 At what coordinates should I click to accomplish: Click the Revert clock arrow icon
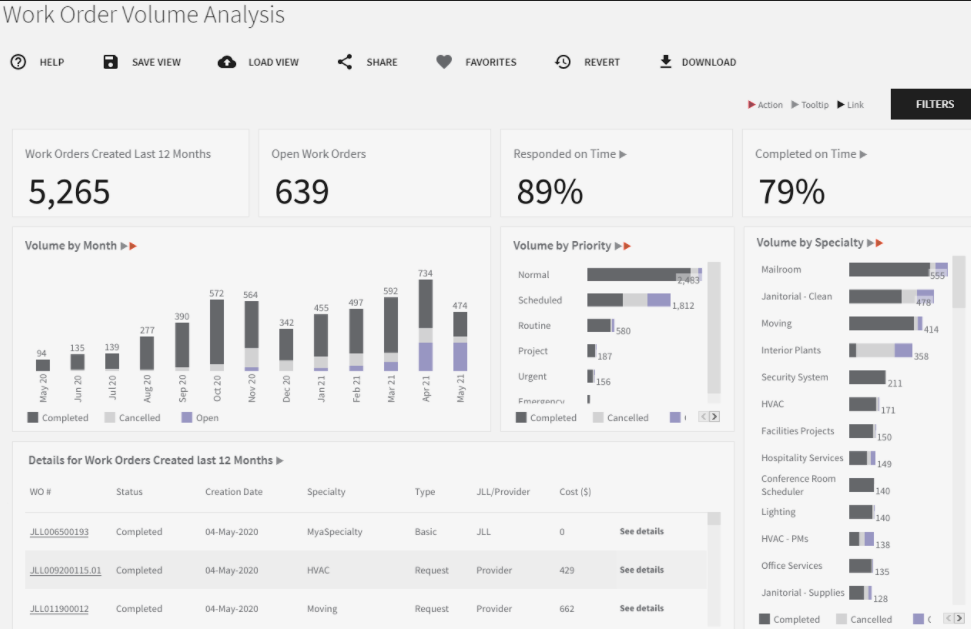tap(563, 62)
